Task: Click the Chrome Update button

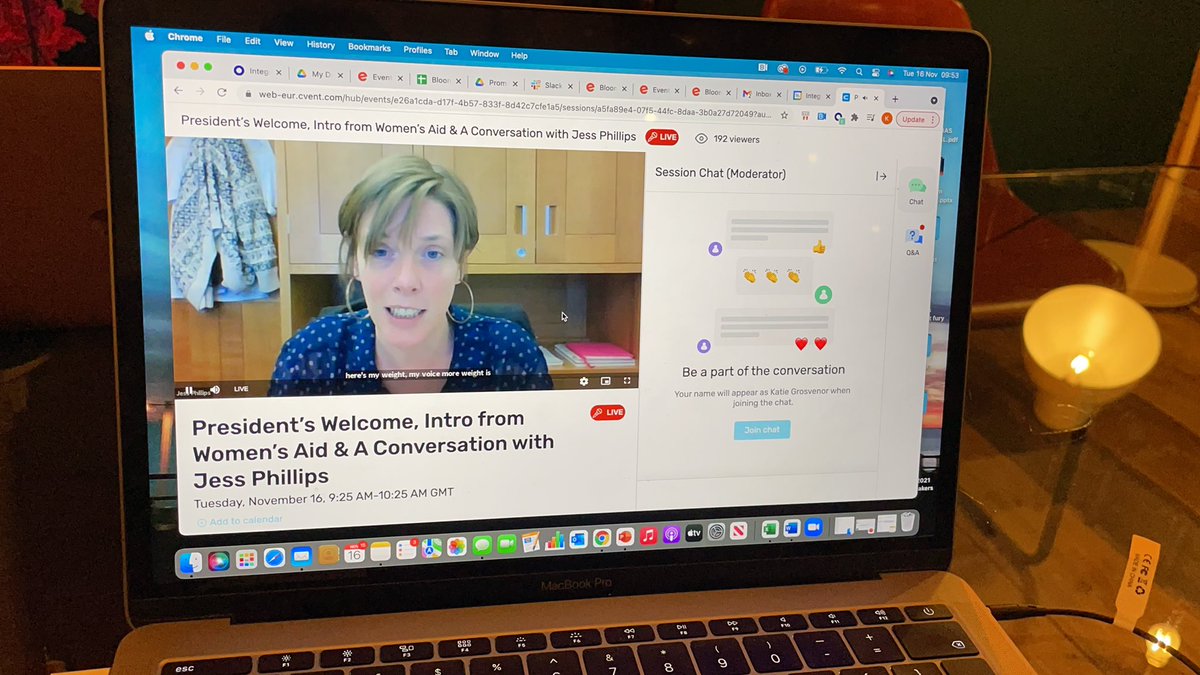Action: click(x=916, y=120)
